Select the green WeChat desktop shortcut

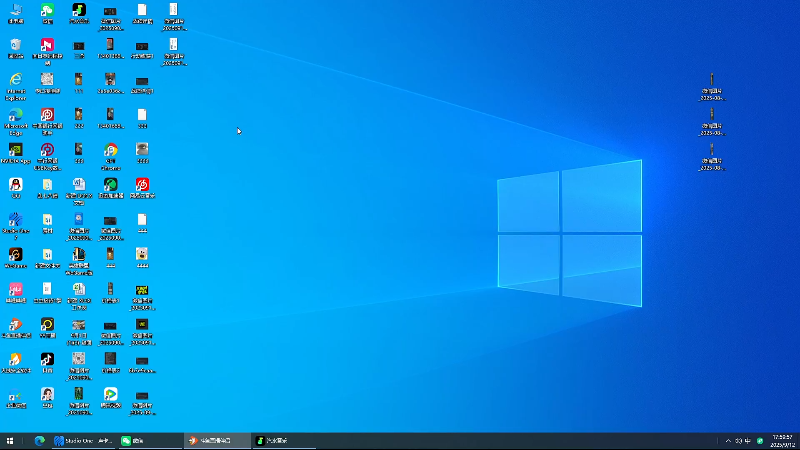click(47, 14)
